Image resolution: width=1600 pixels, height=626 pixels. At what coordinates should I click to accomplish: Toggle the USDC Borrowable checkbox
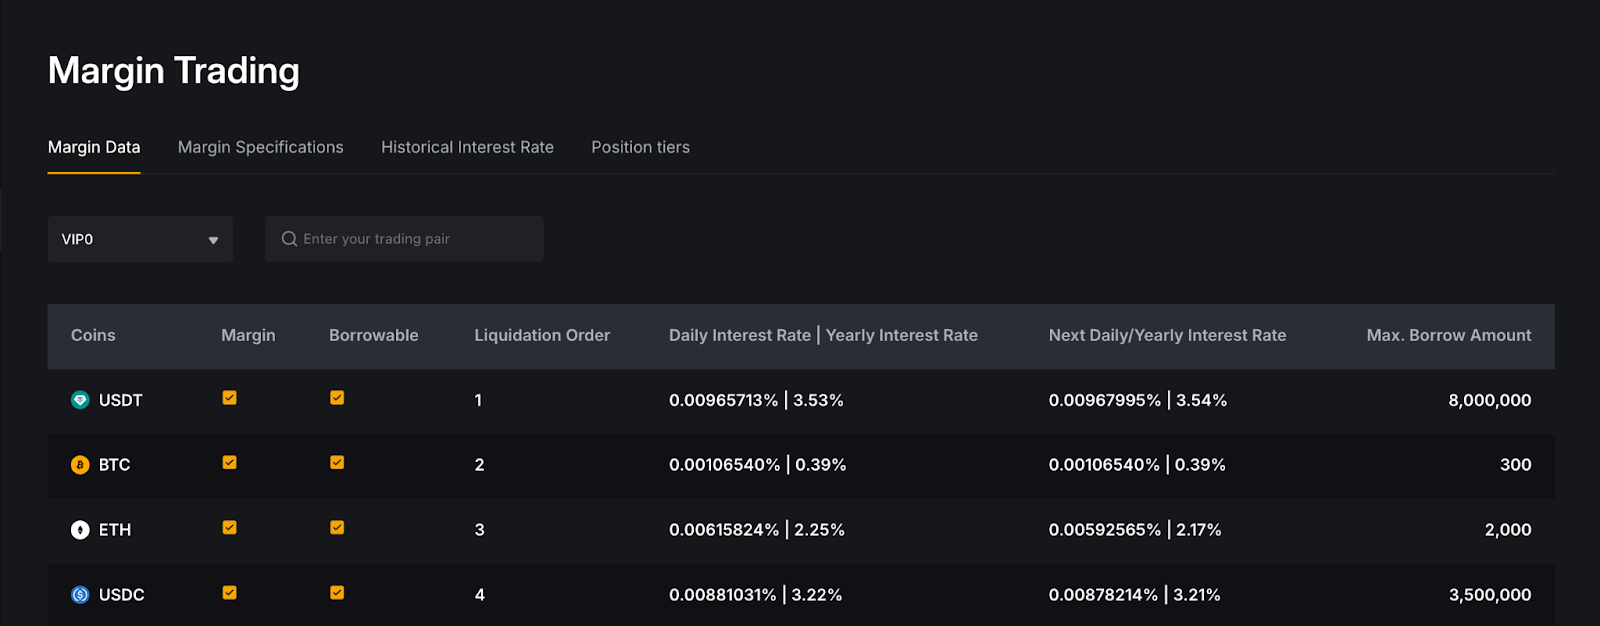(337, 593)
